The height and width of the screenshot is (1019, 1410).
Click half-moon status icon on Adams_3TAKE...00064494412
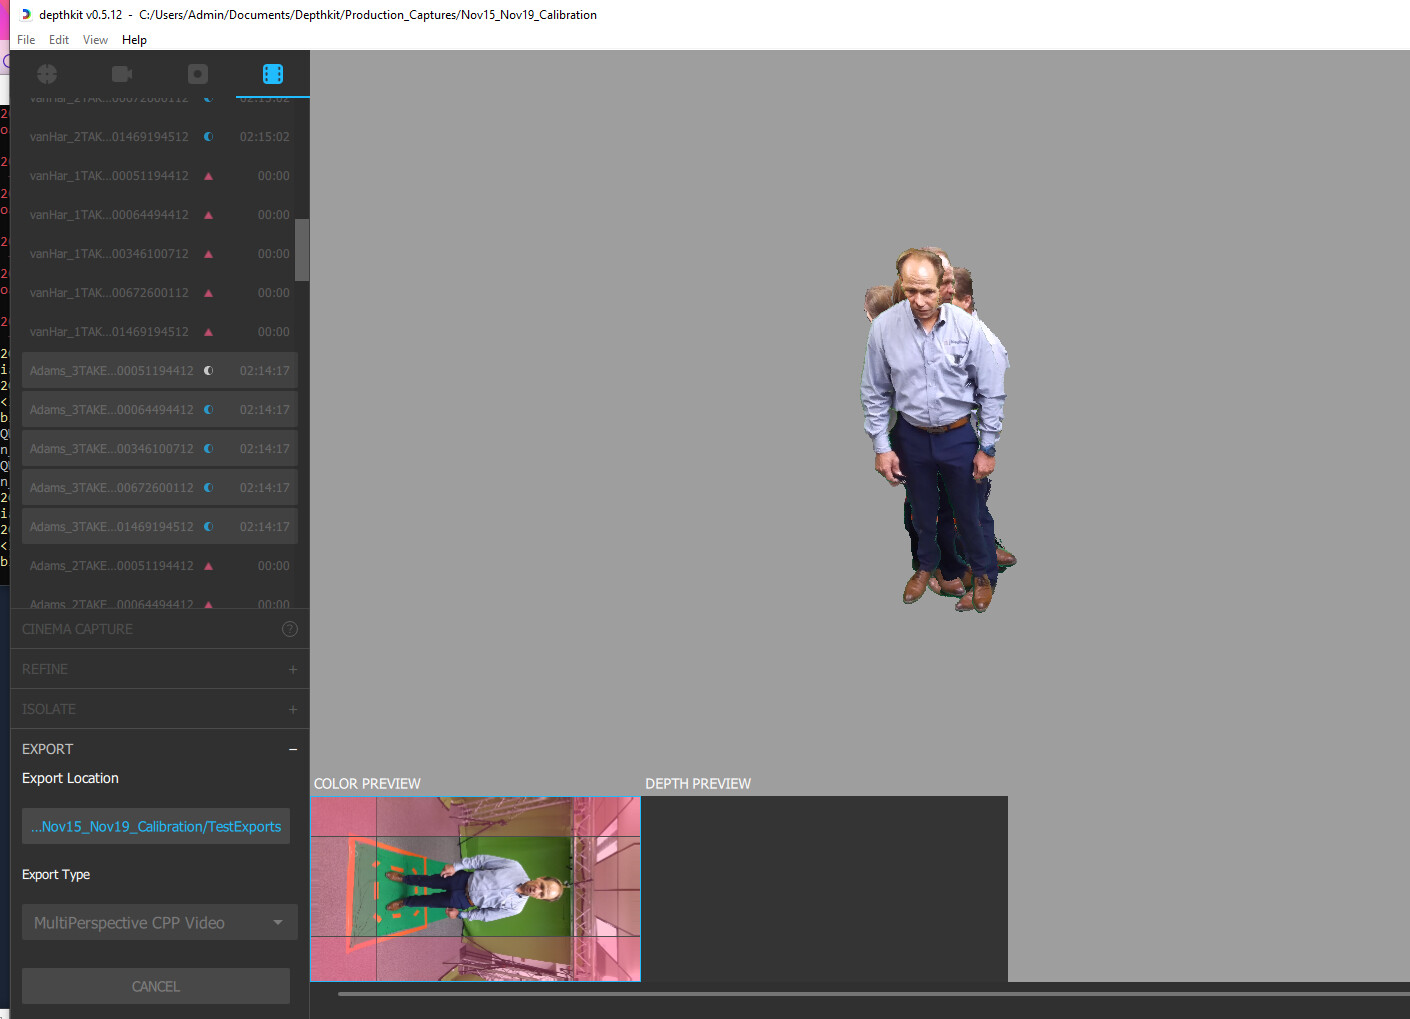point(208,410)
